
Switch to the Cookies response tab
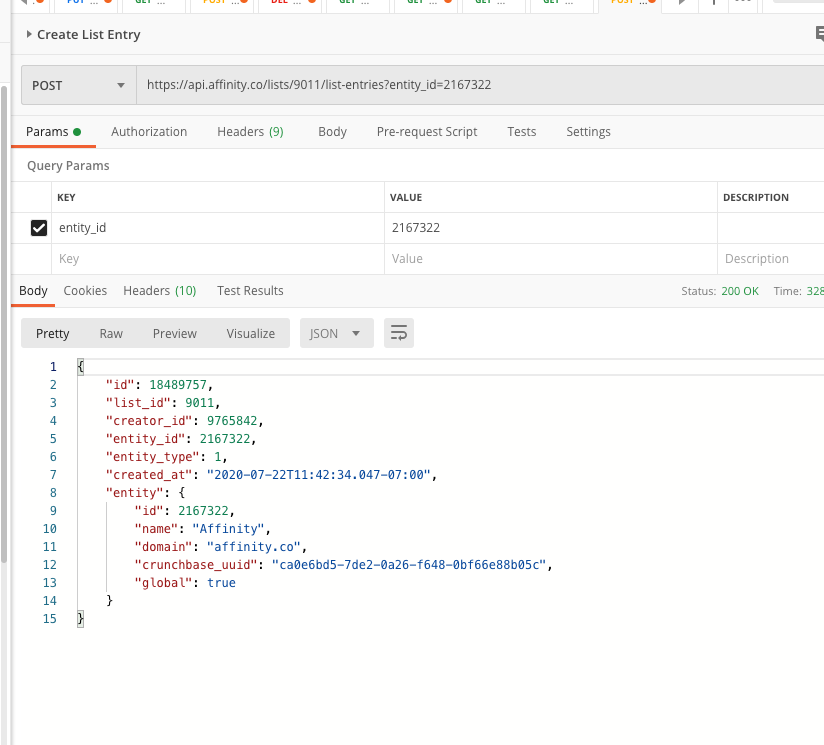[85, 290]
